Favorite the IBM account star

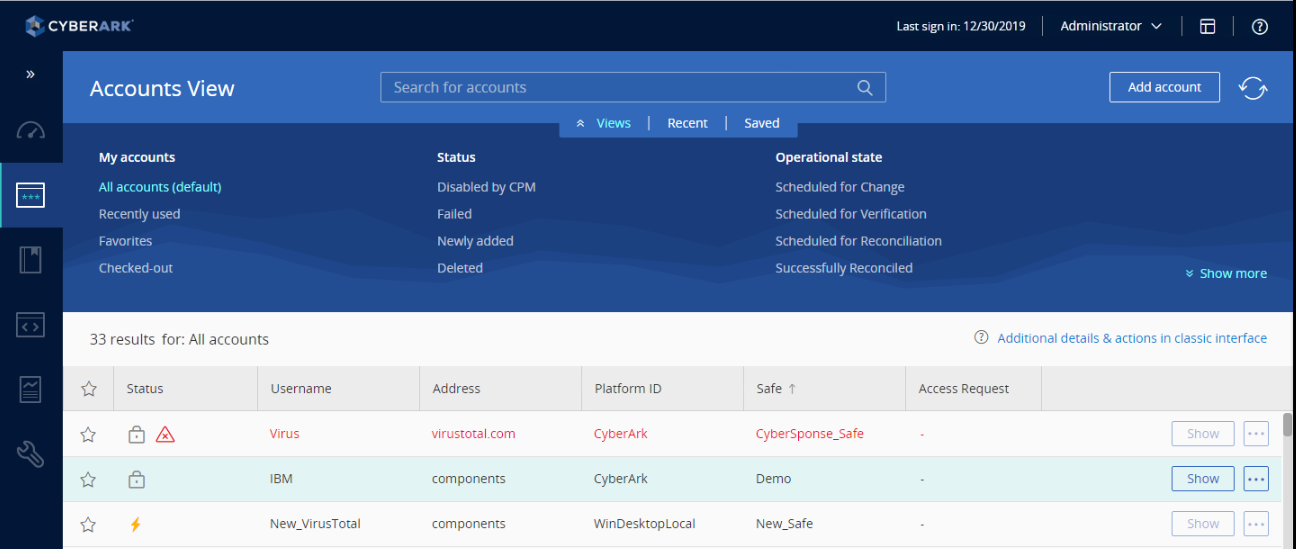coord(89,479)
